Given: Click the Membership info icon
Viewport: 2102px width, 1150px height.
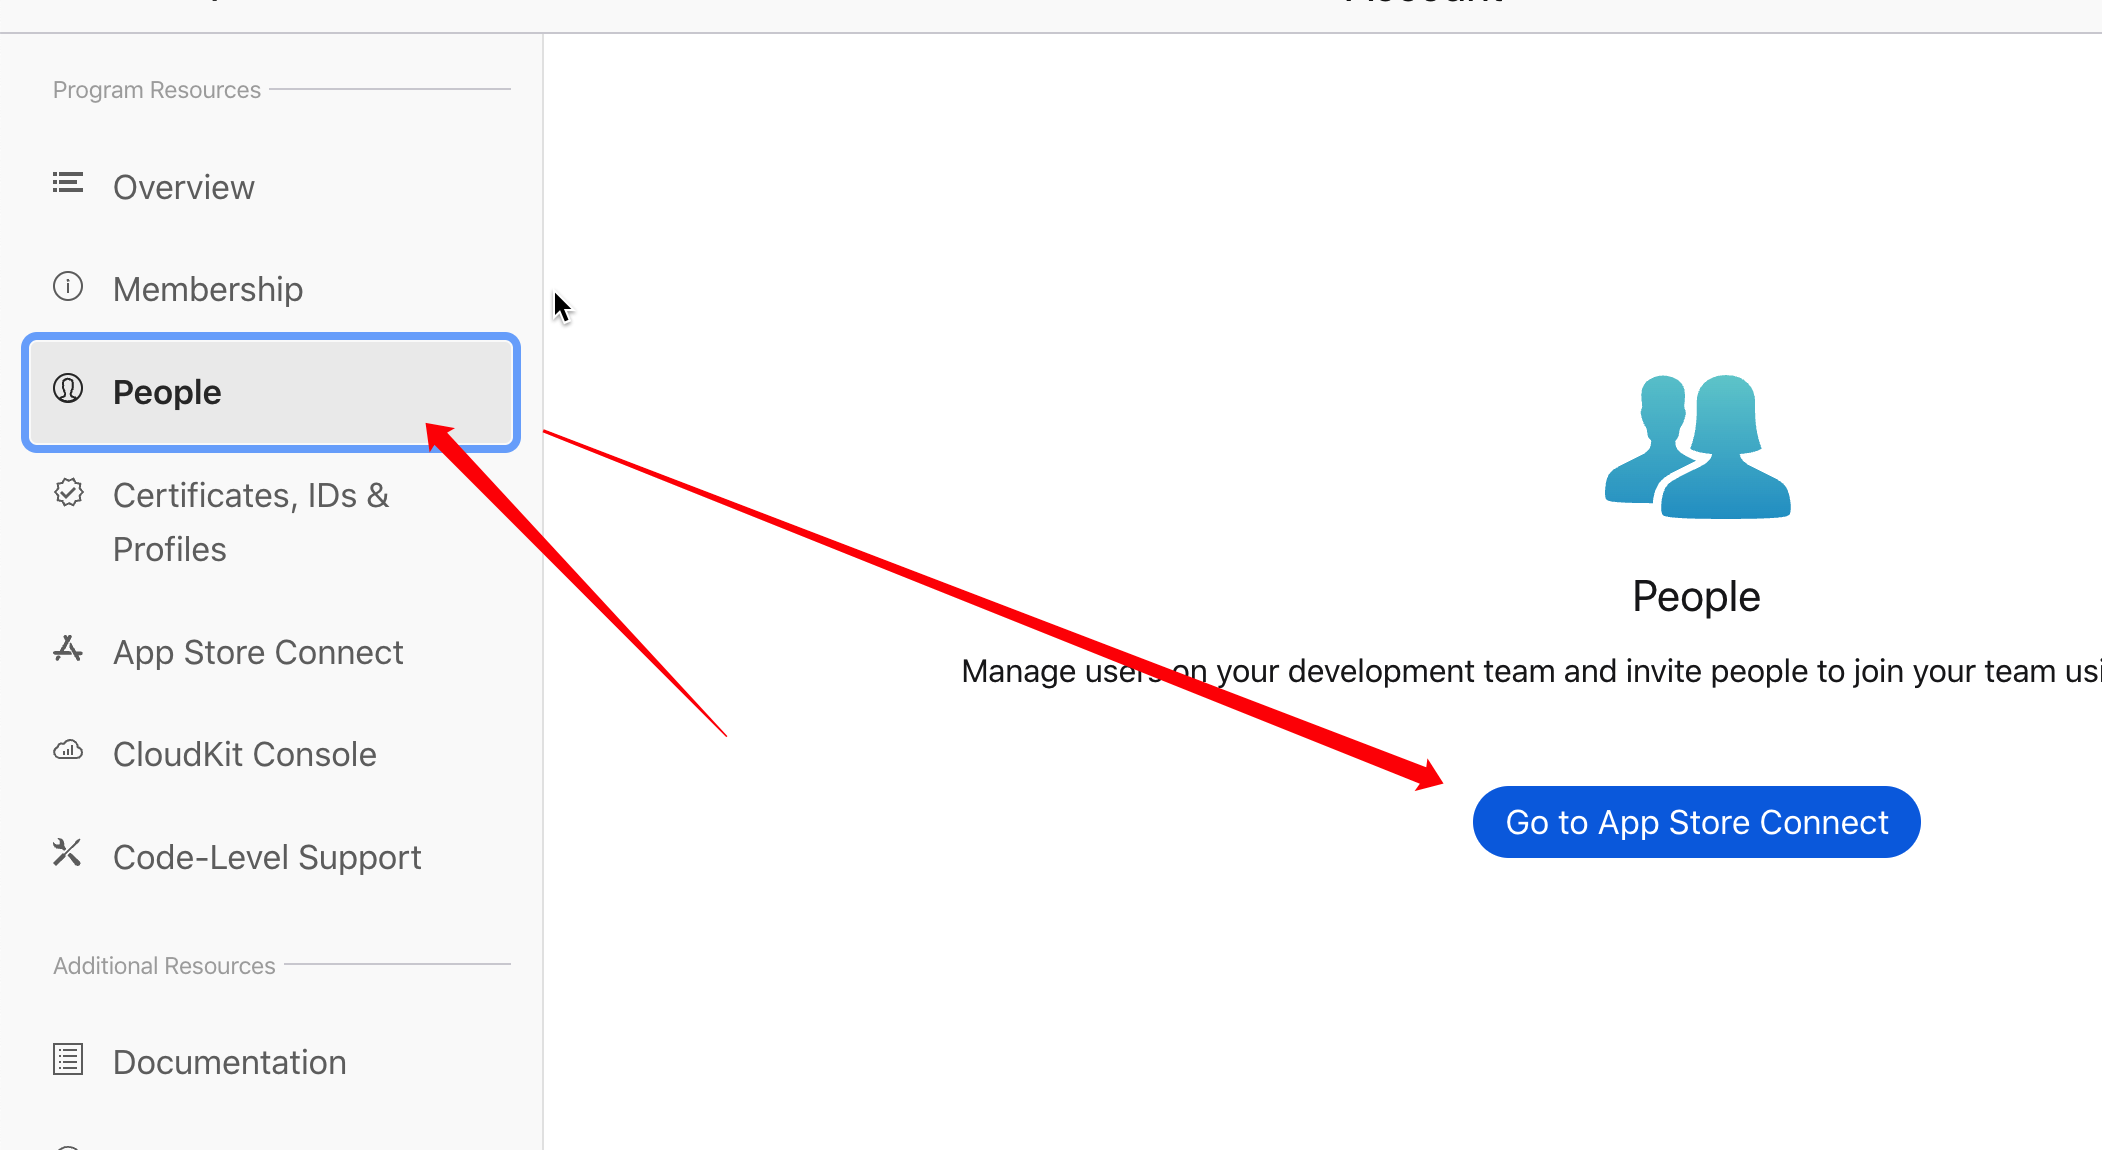Looking at the screenshot, I should coord(68,287).
